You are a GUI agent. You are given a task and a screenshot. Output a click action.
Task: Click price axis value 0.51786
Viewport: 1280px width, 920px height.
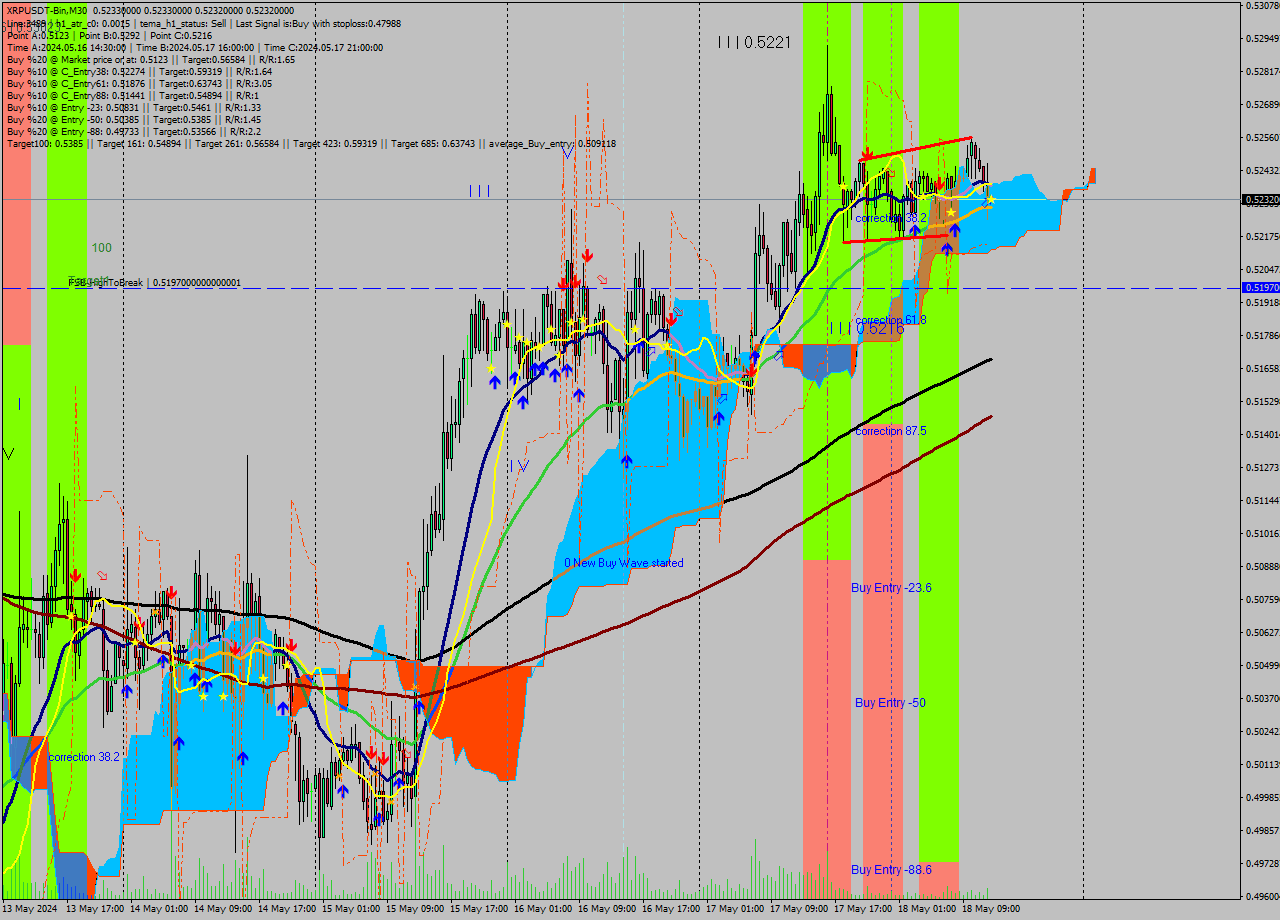tap(1264, 336)
